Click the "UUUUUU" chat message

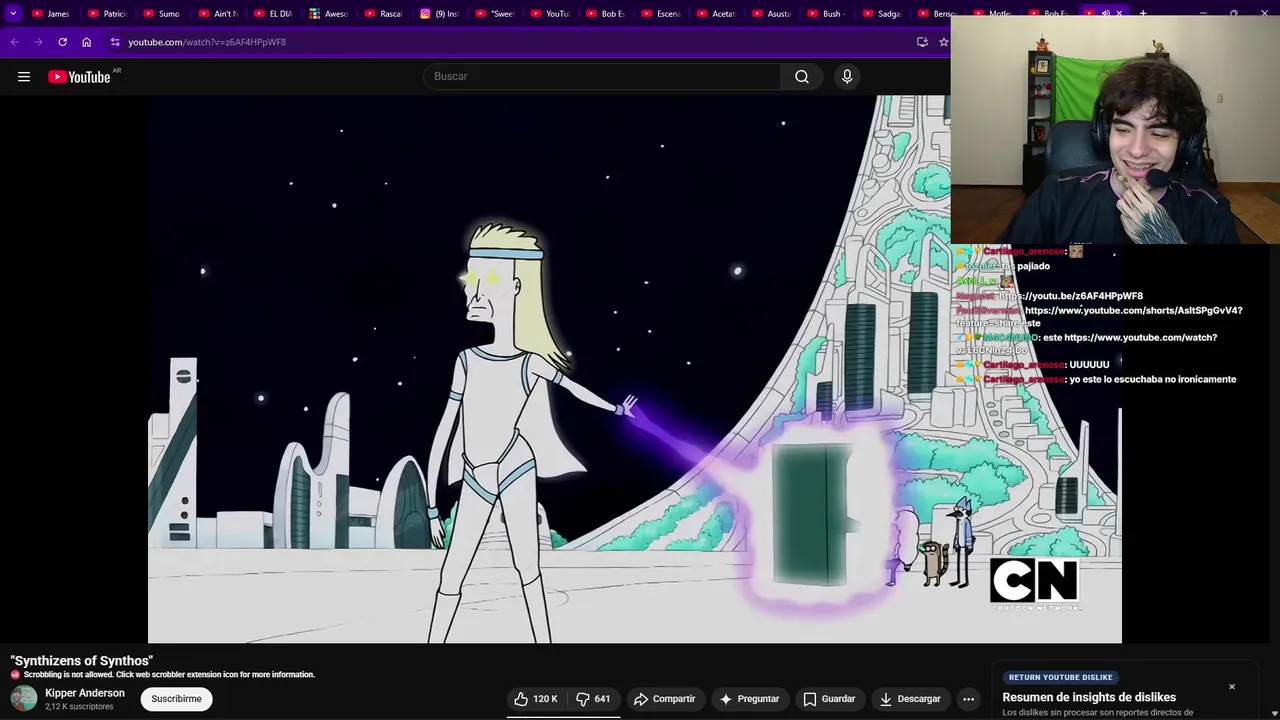(1089, 365)
